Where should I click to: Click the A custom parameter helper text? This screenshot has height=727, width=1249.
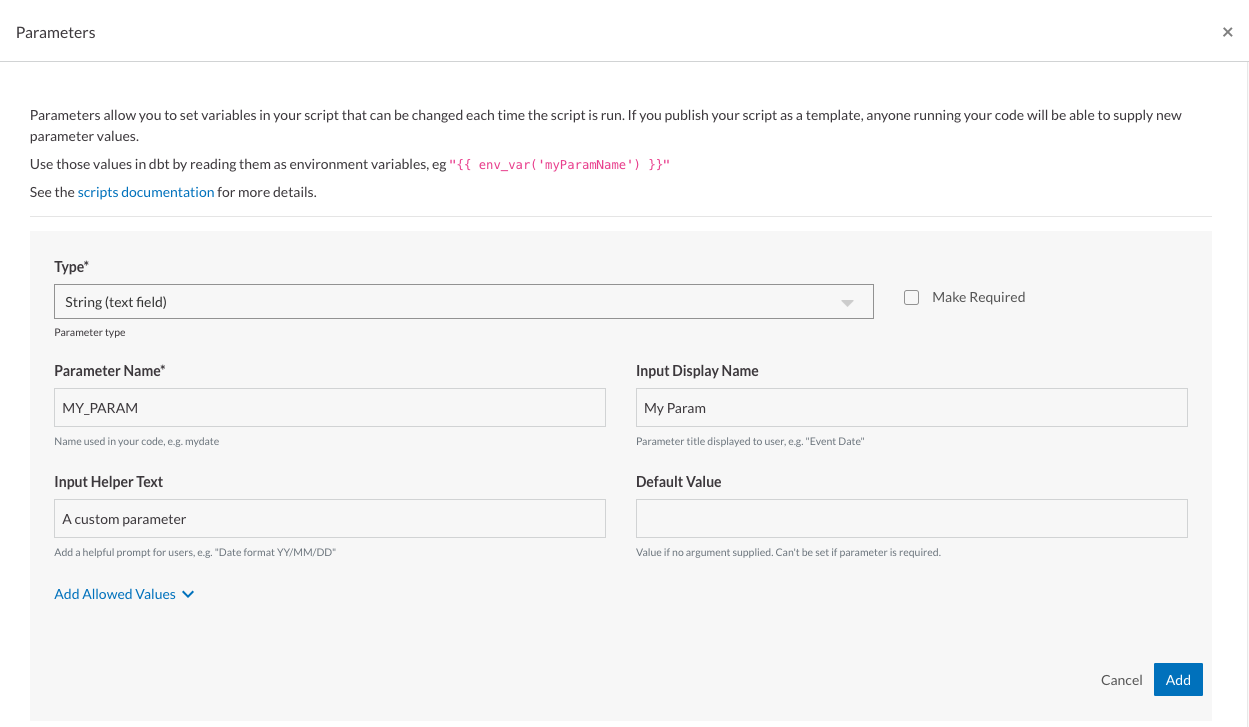(x=329, y=518)
